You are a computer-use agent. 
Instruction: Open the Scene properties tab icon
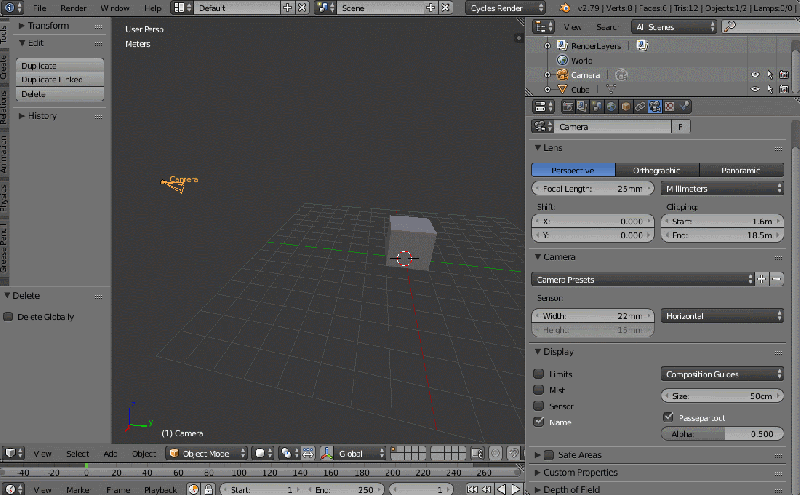click(597, 107)
